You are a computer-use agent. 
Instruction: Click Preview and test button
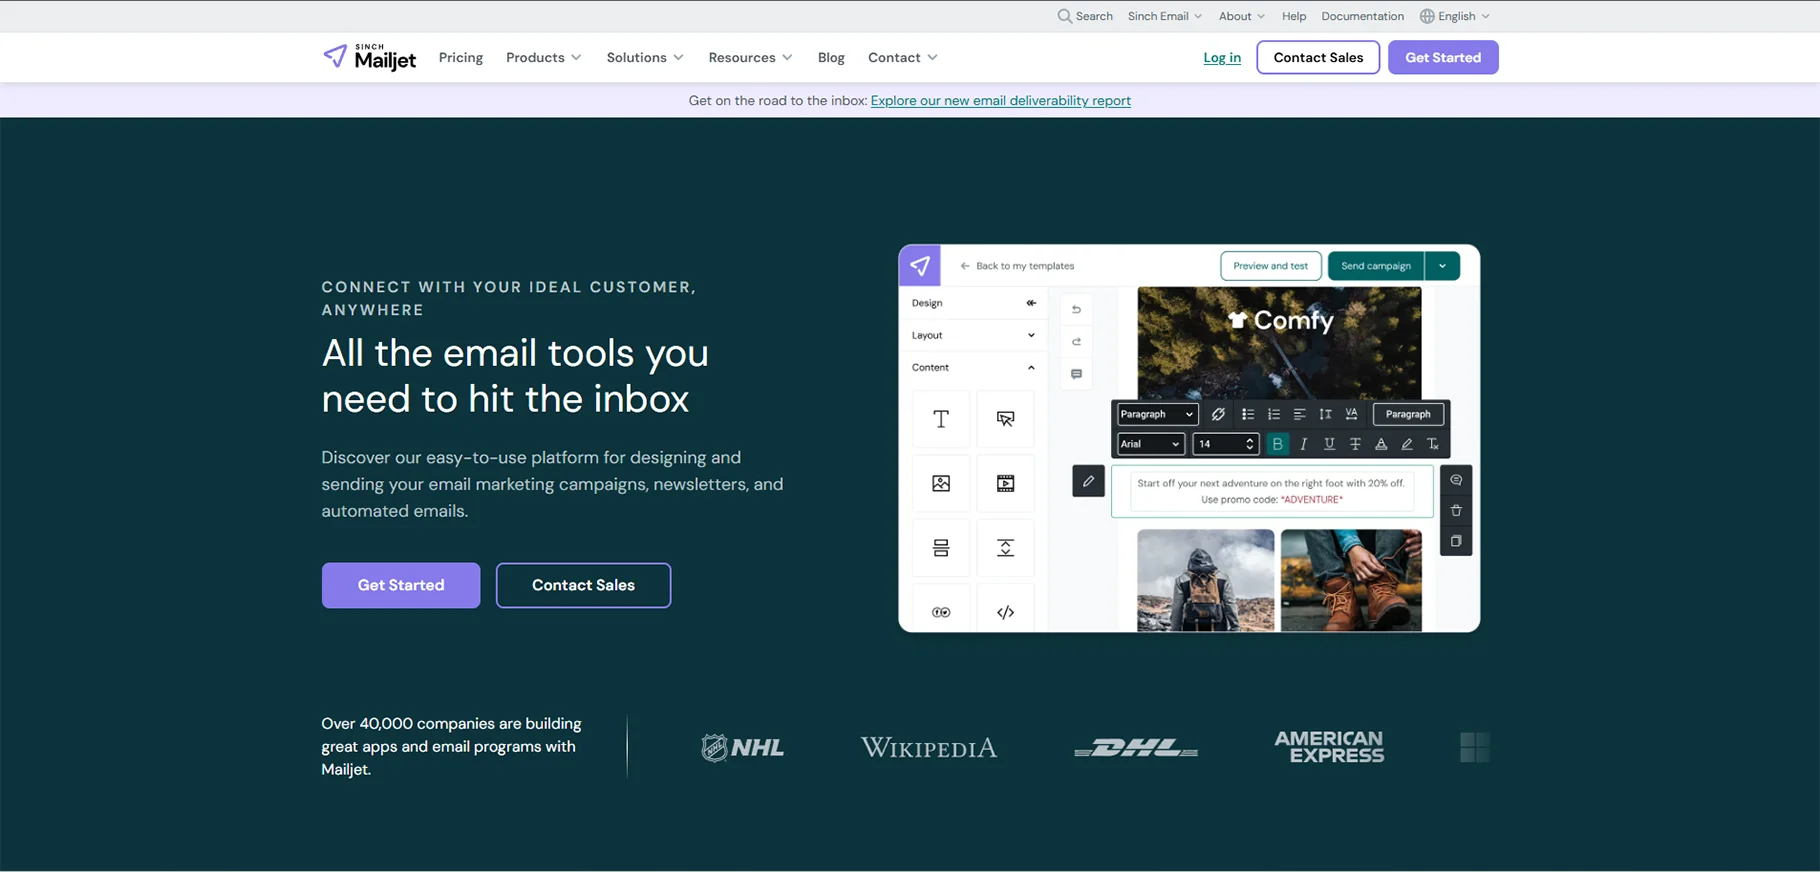(1270, 266)
